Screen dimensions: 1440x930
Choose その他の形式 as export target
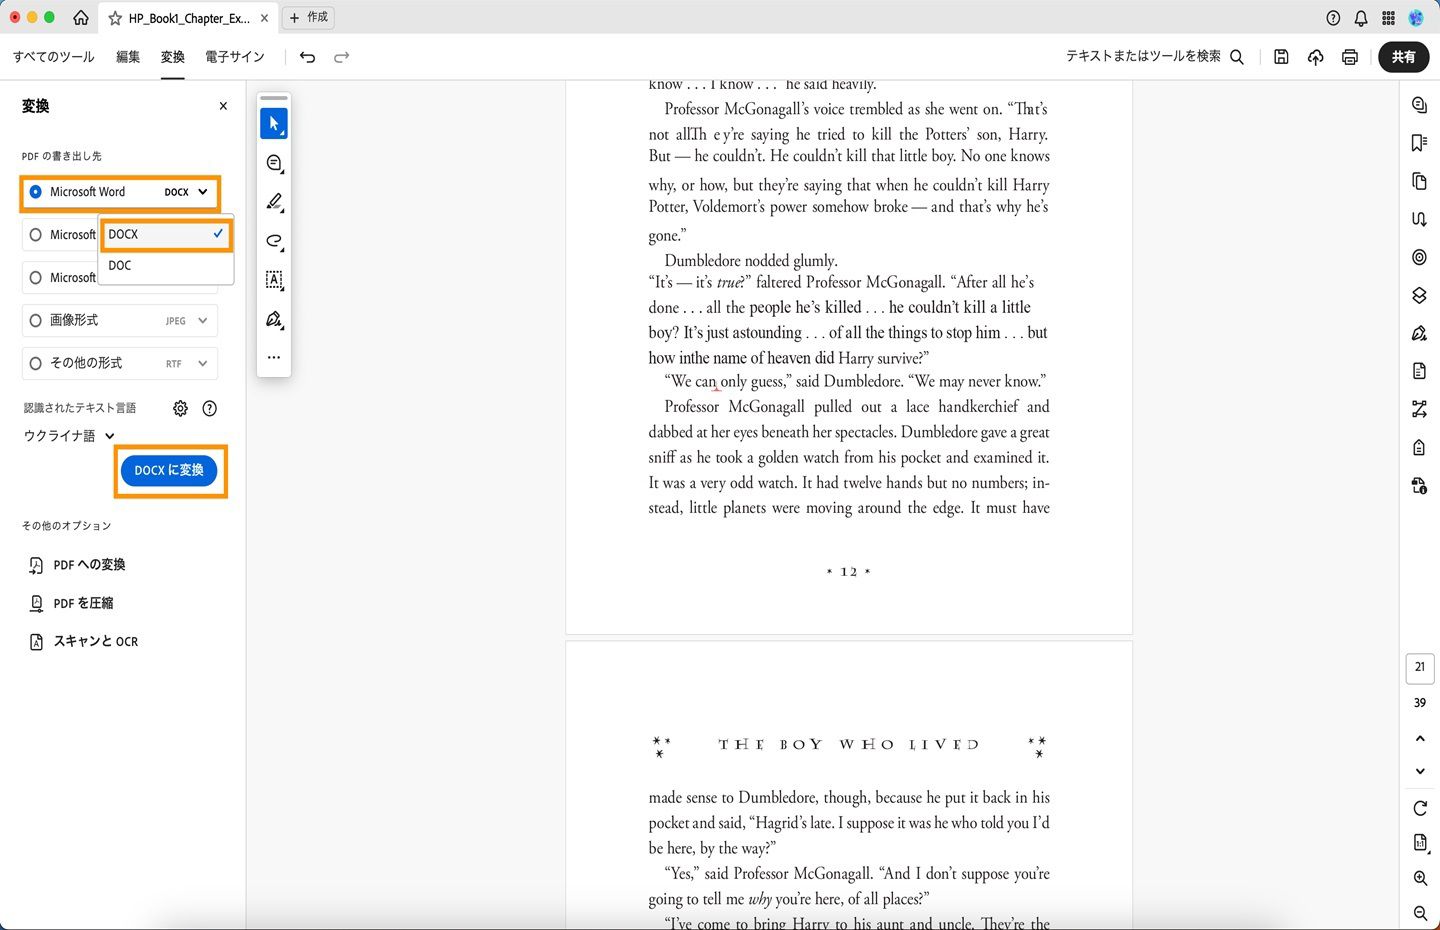[x=36, y=363]
